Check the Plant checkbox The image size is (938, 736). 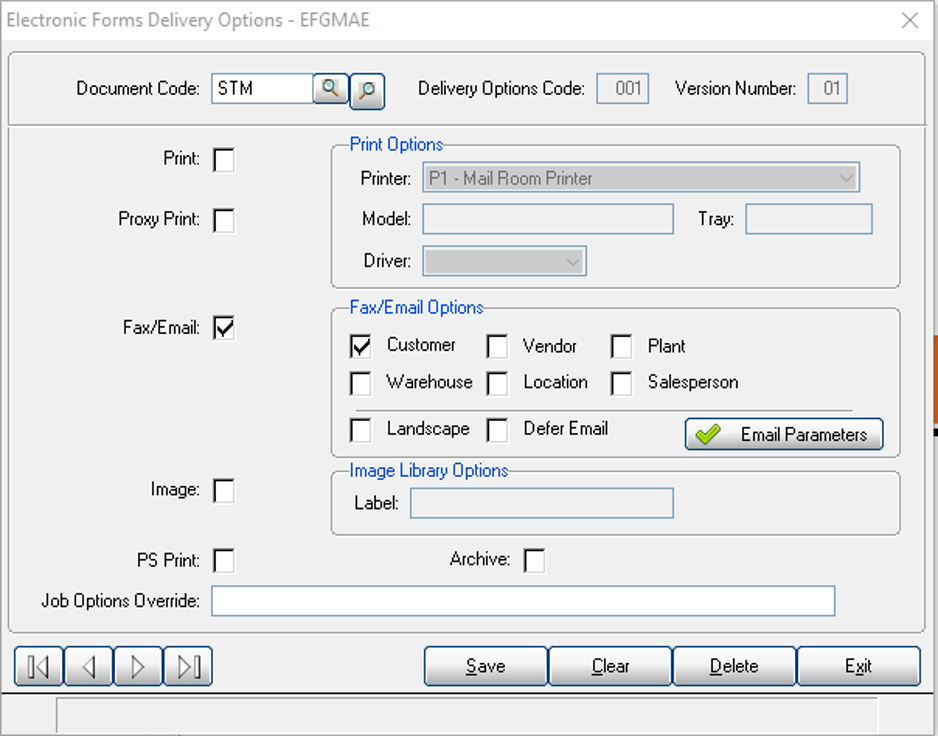pos(622,346)
